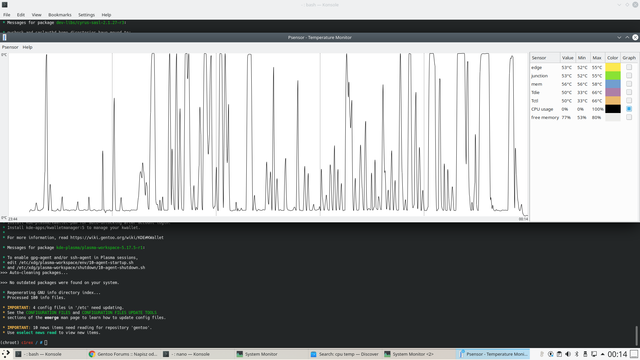640x360 pixels.
Task: Click the light grey swatch for free memory
Action: 613,117
